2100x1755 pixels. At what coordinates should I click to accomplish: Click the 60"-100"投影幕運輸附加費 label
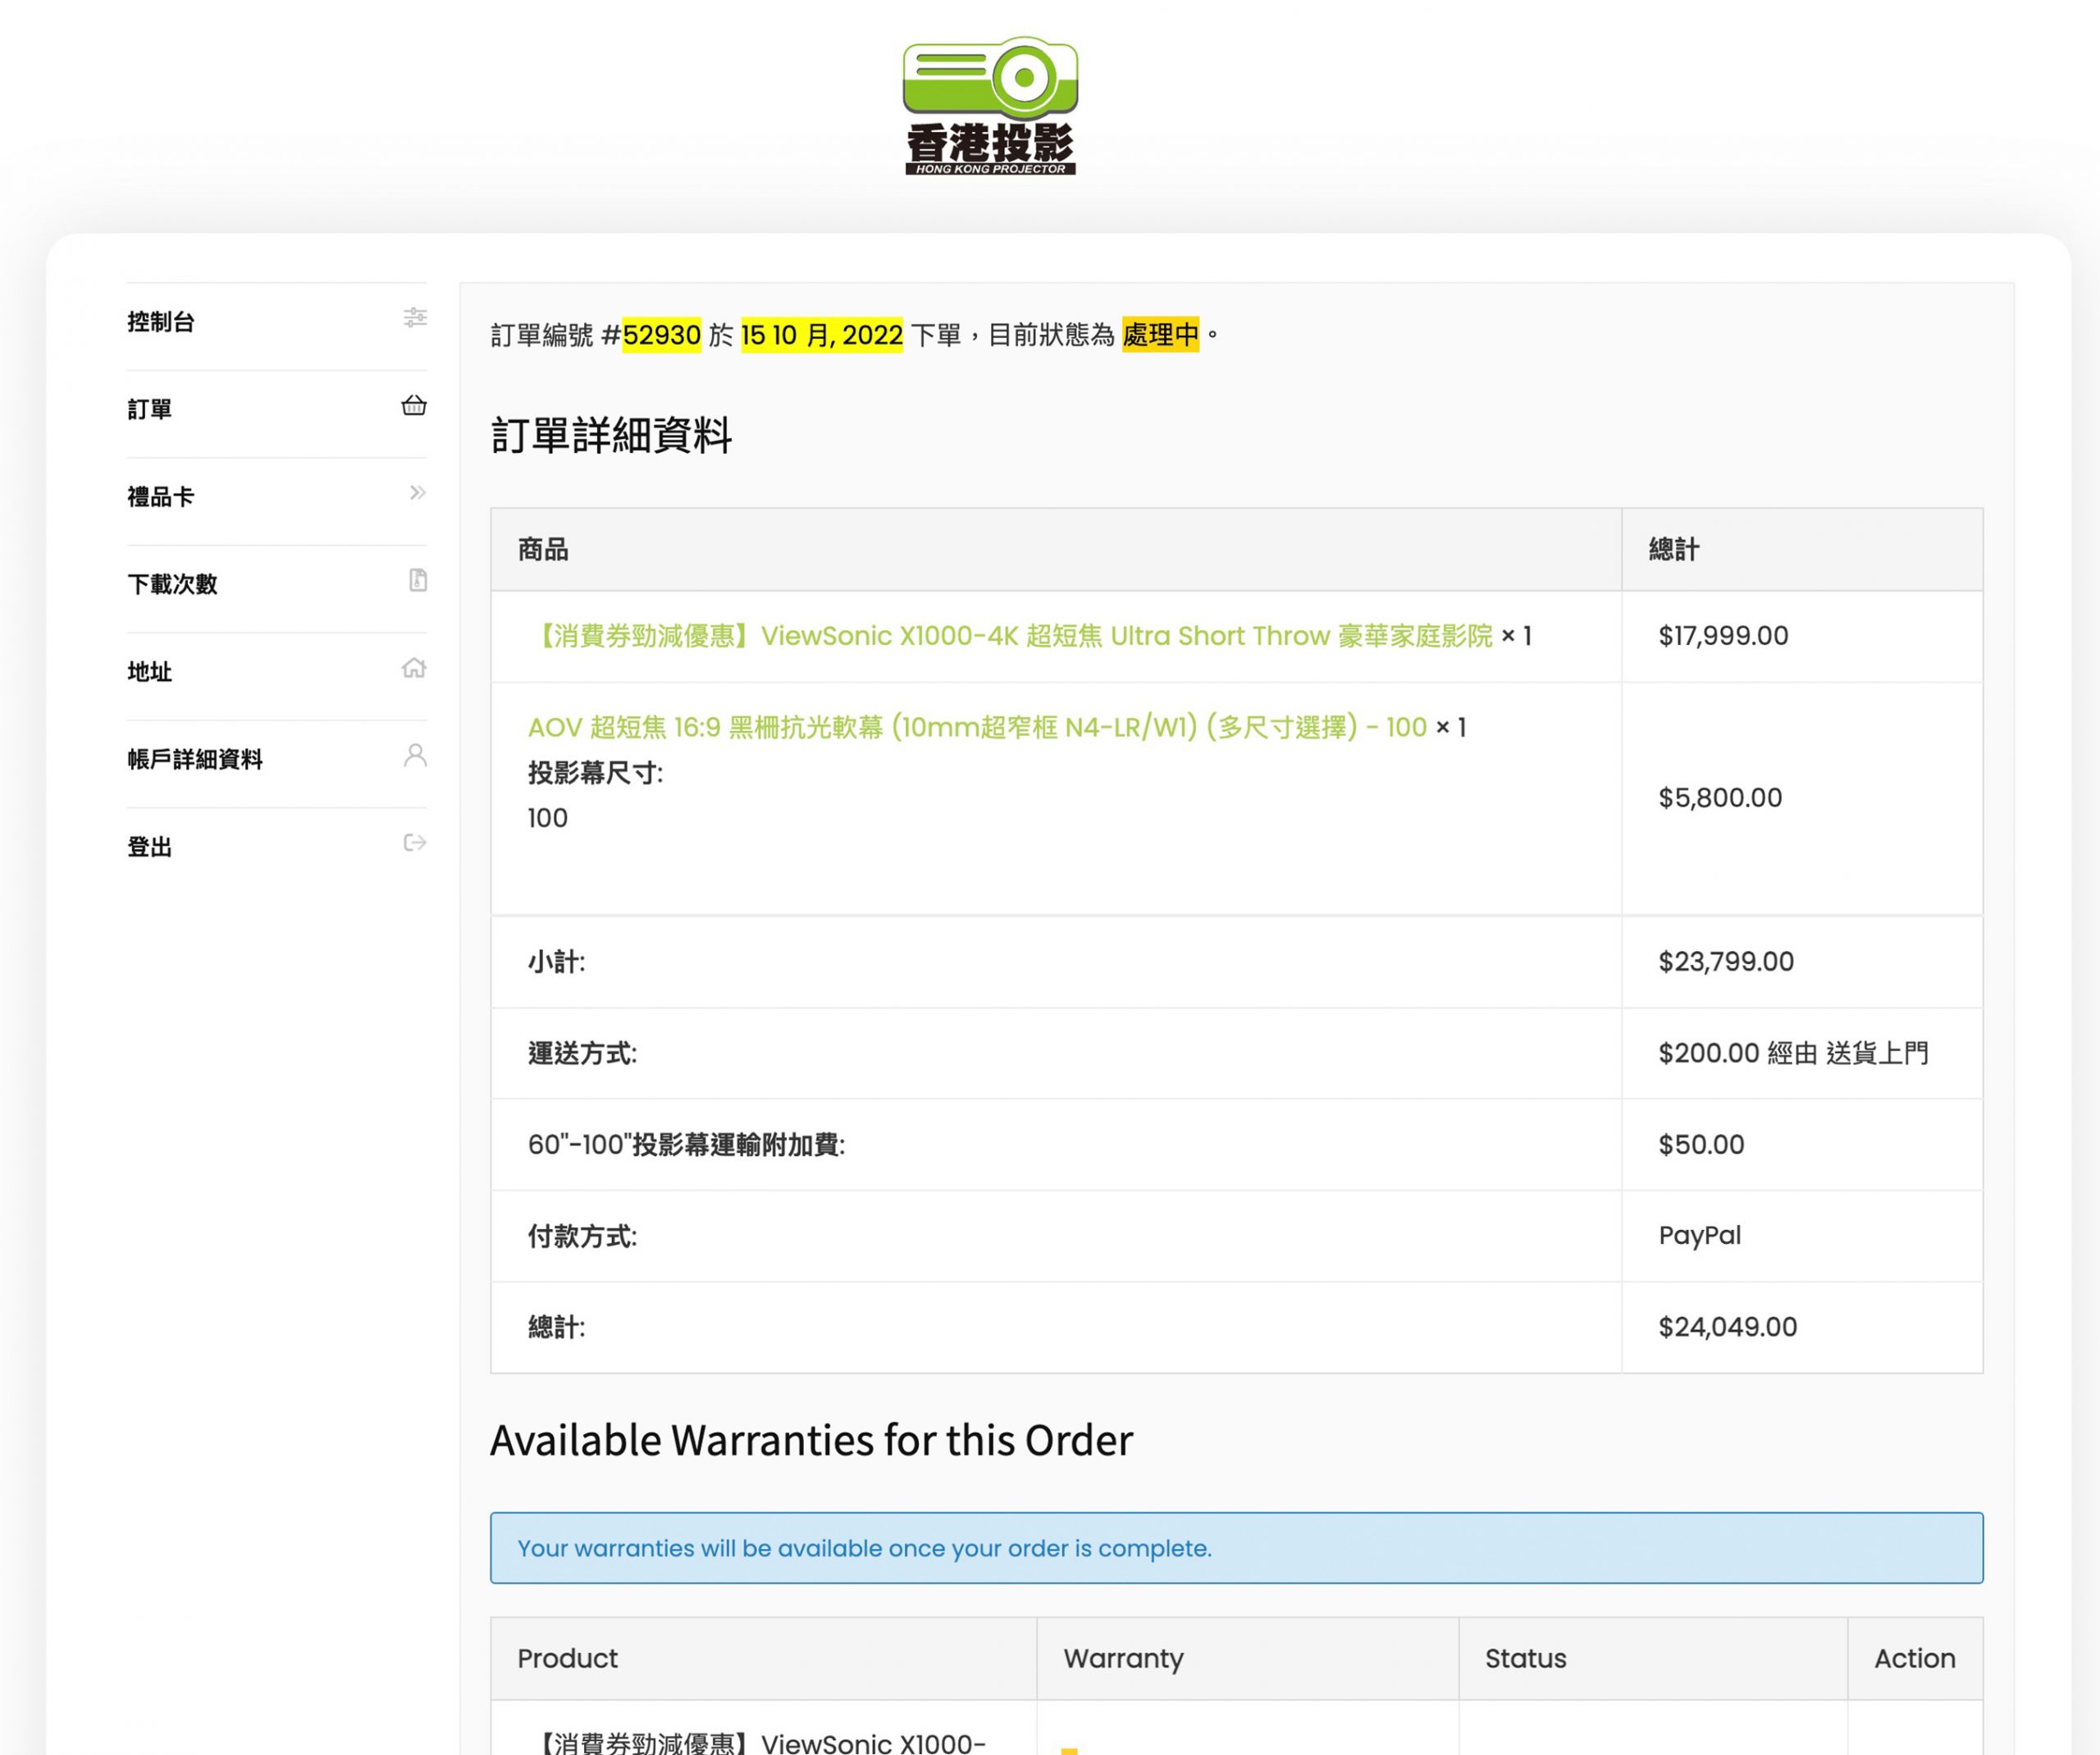point(686,1145)
